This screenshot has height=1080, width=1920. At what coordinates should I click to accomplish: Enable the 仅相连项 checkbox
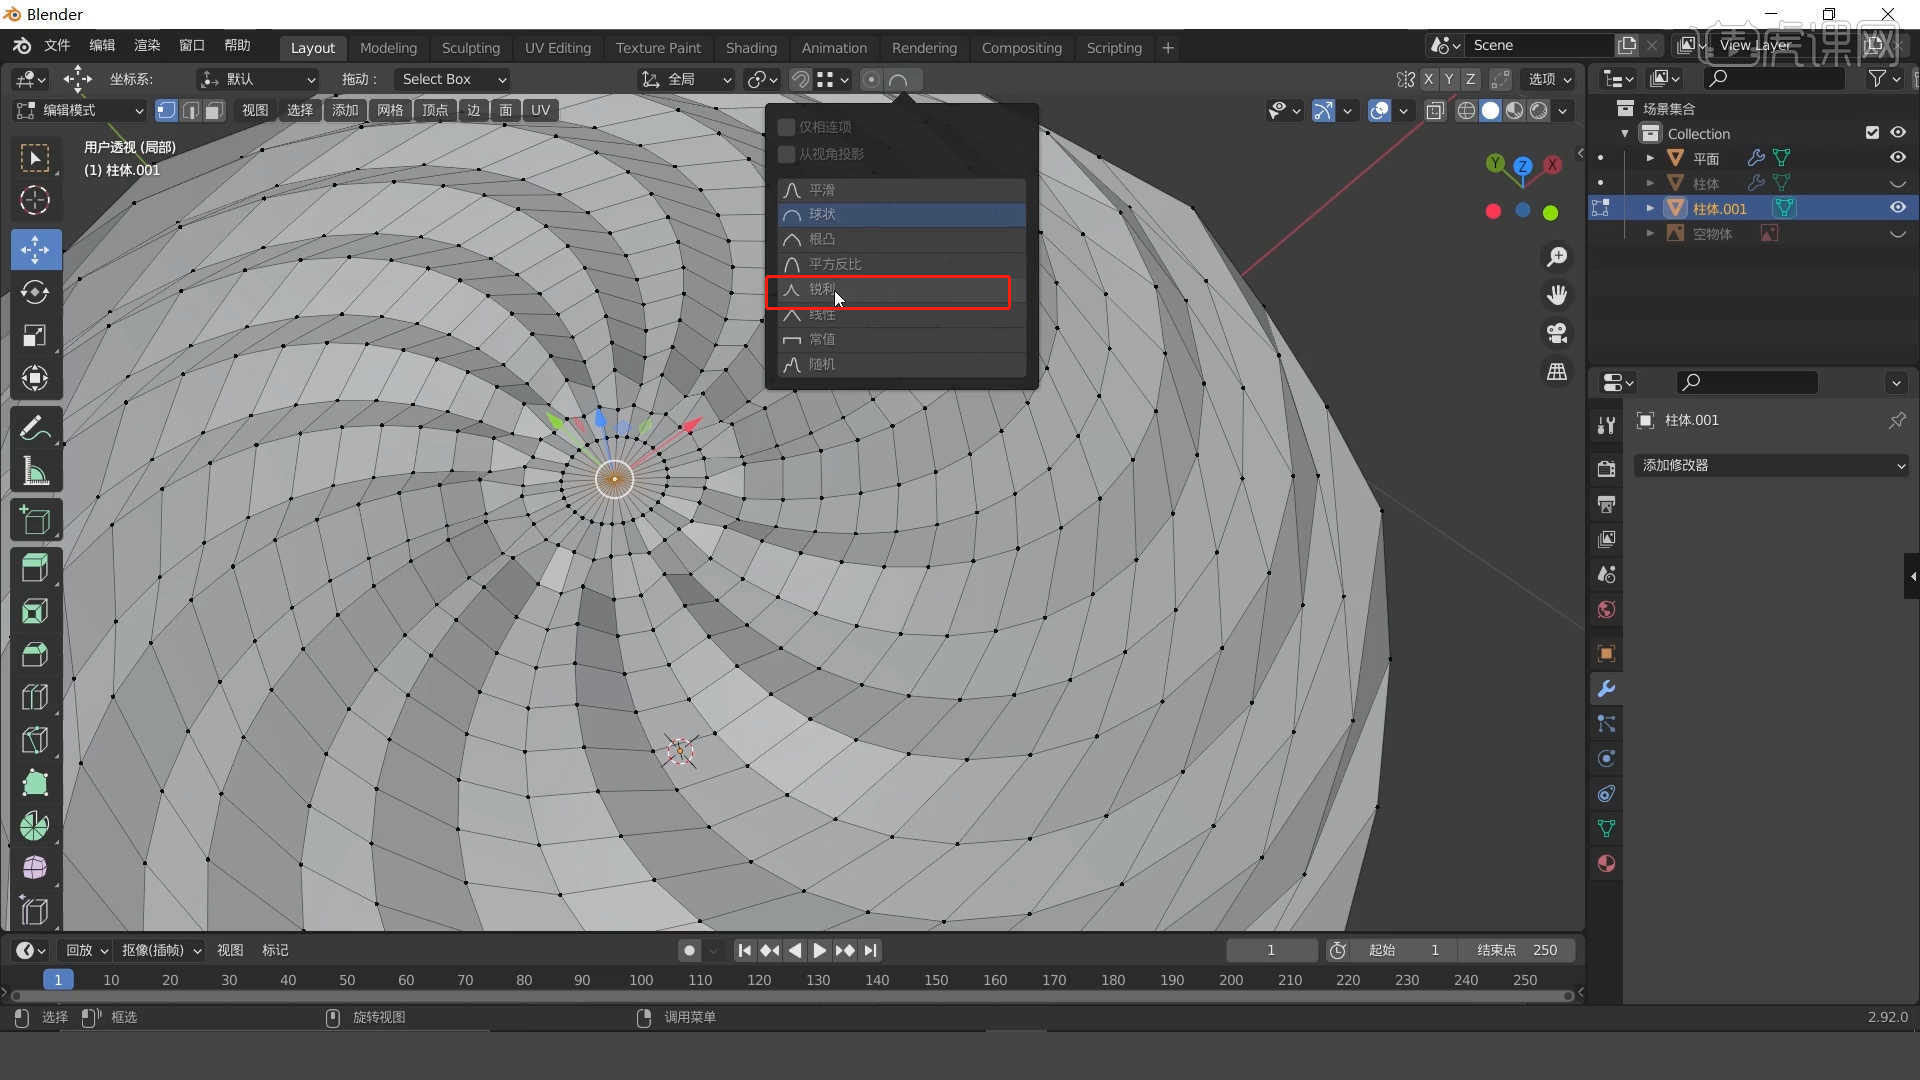pyautogui.click(x=786, y=127)
